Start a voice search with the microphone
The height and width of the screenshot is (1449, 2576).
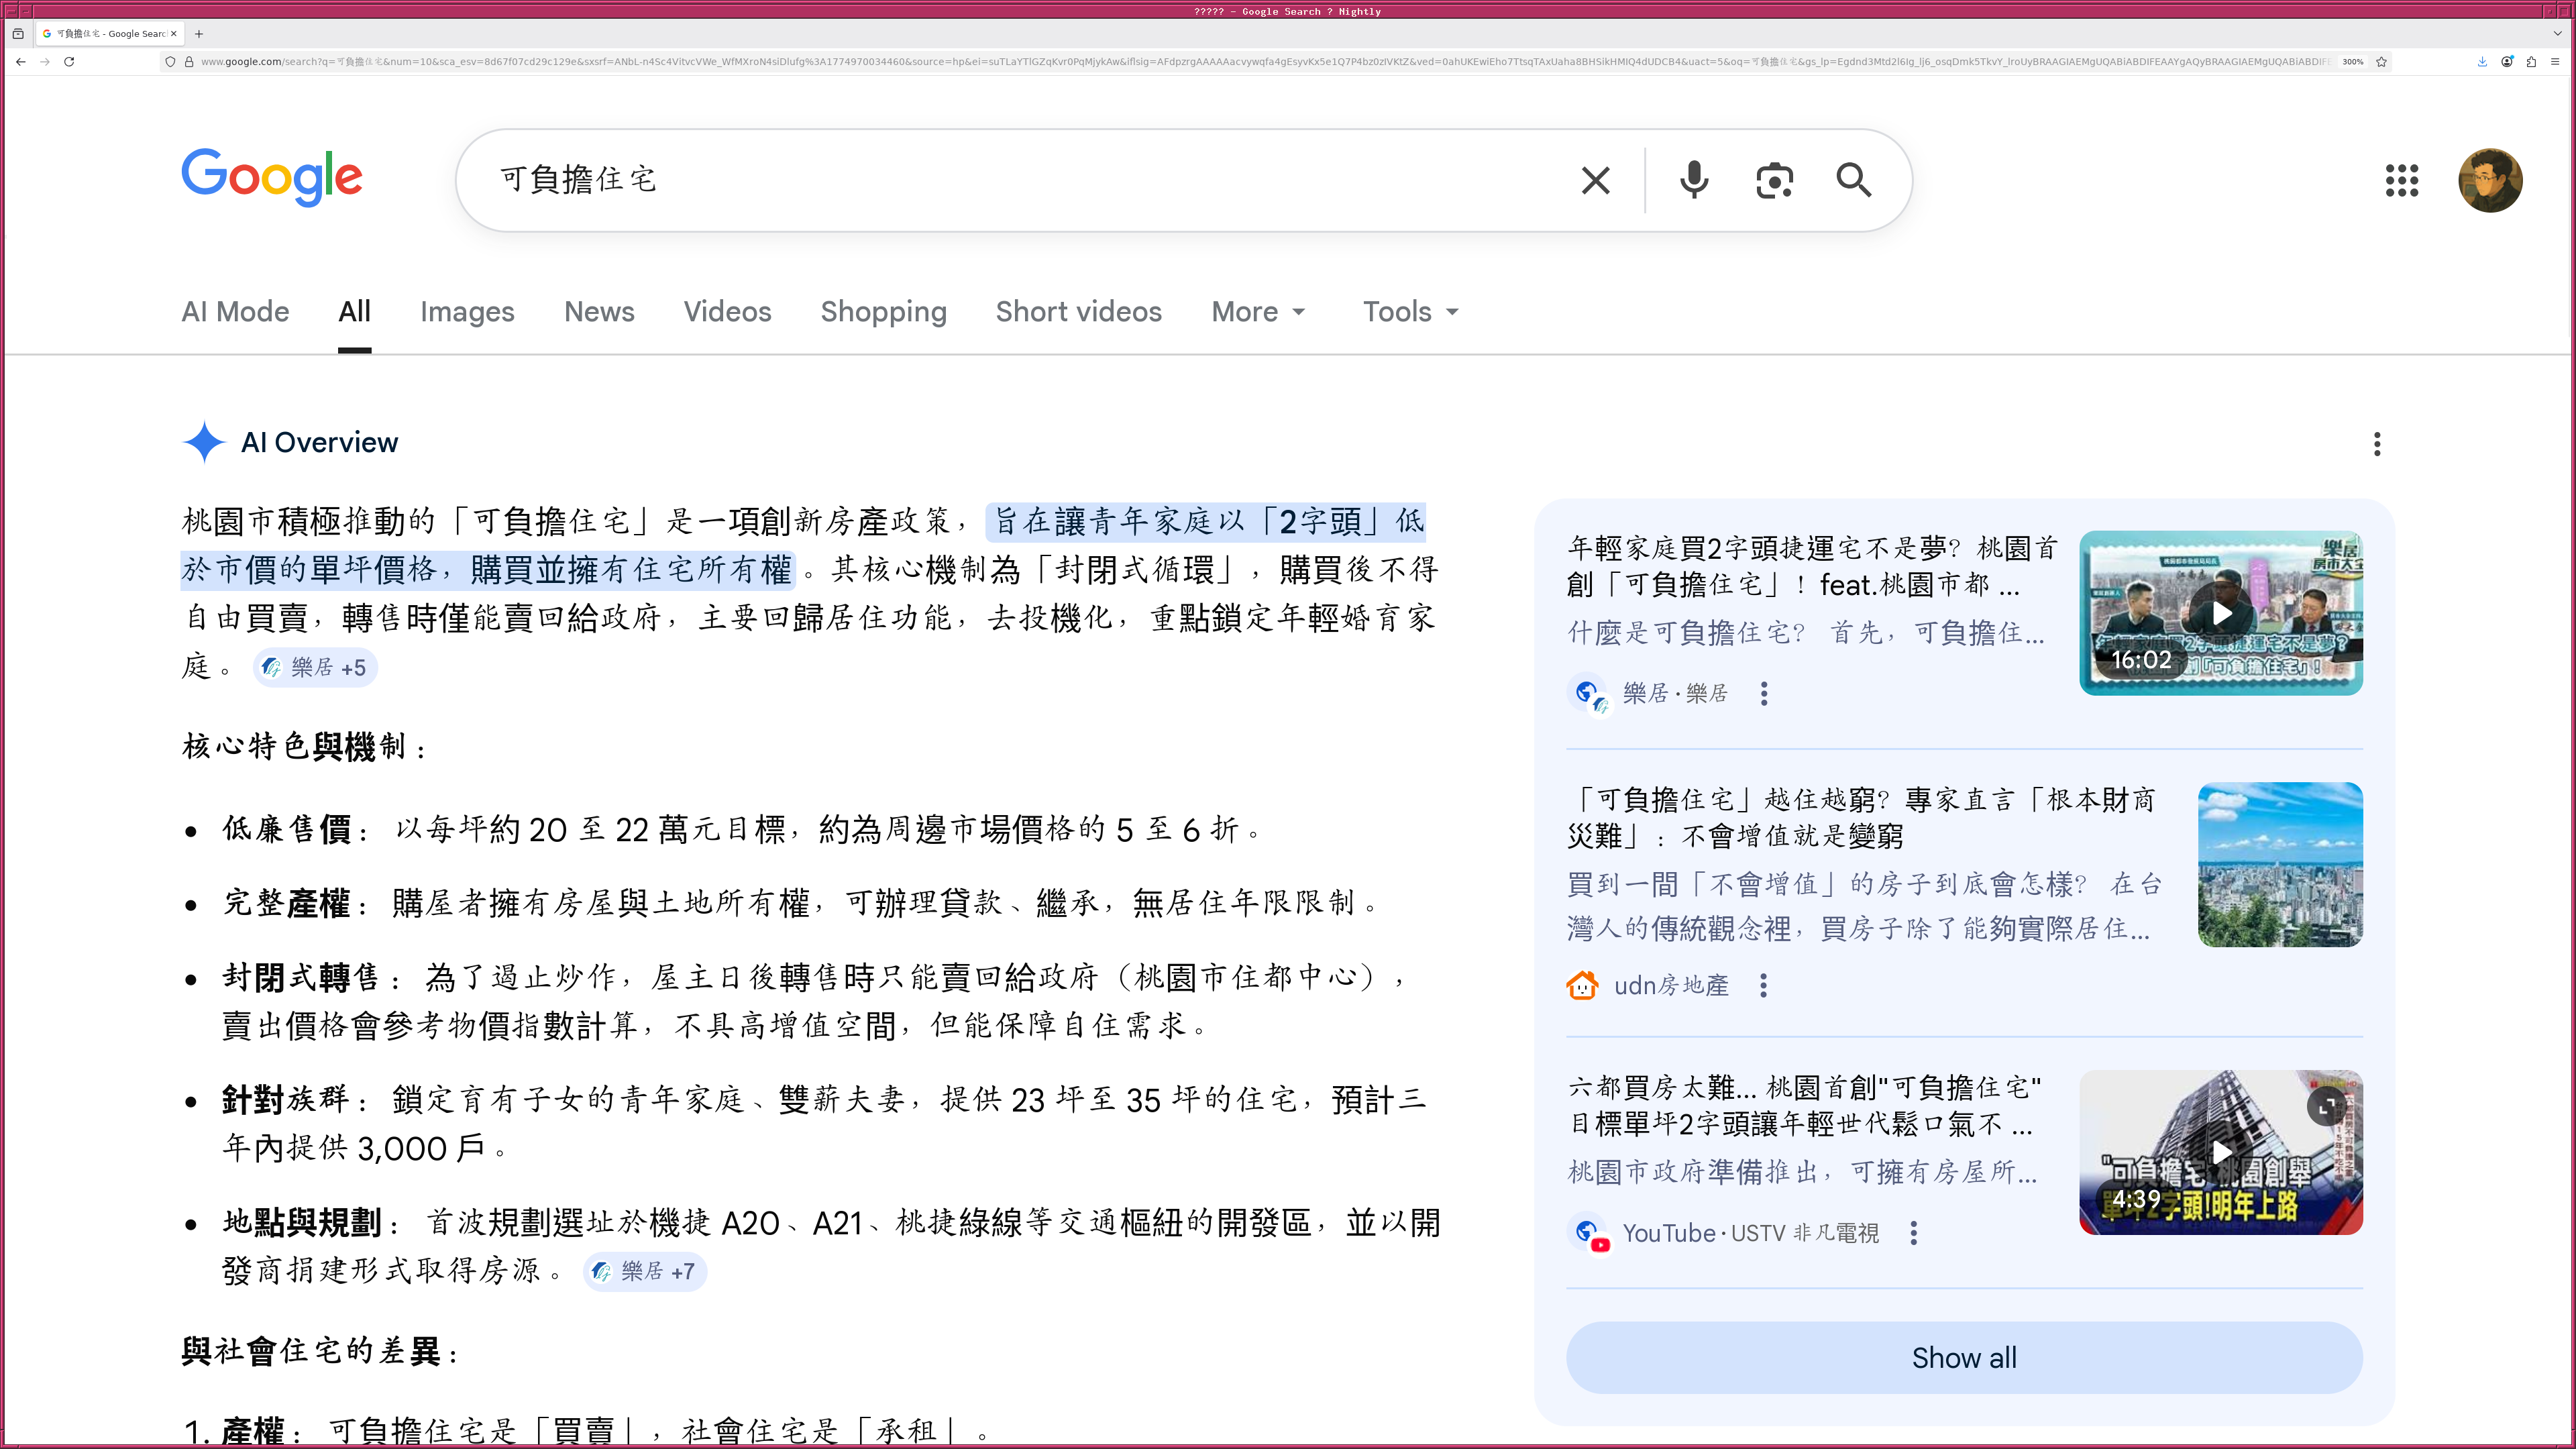tap(1694, 180)
